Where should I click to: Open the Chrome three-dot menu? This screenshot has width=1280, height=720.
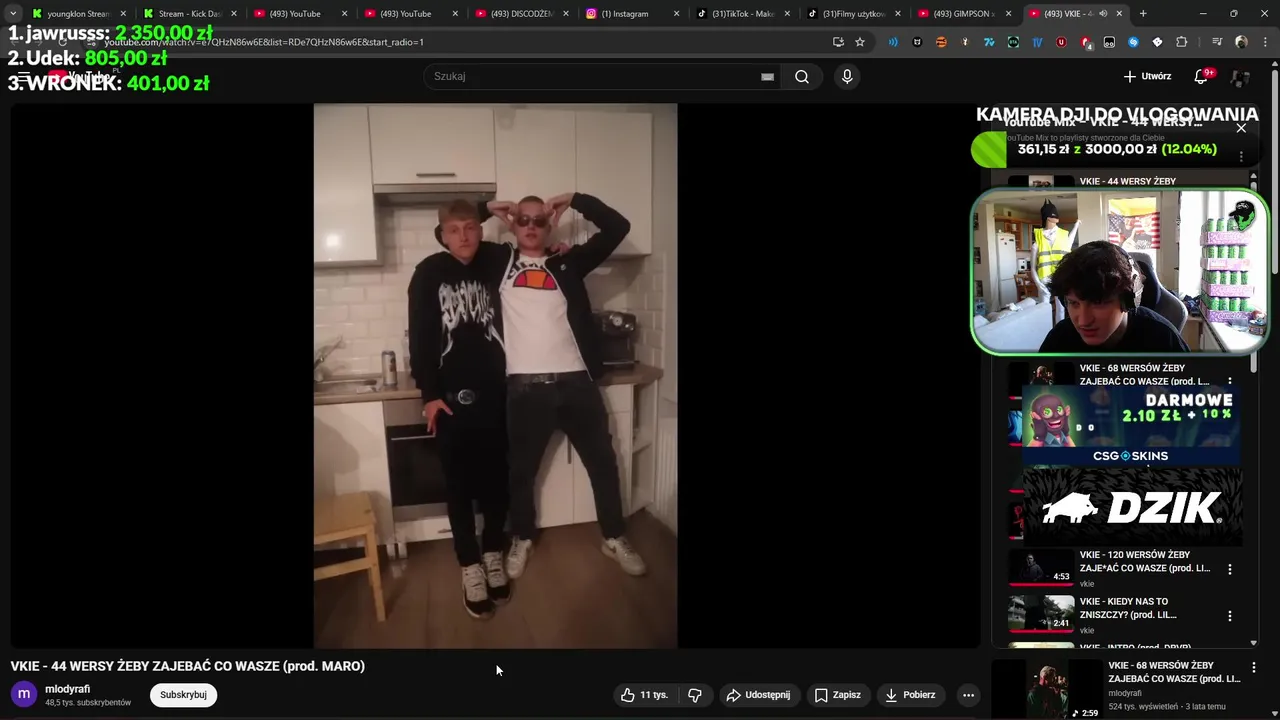point(1264,42)
